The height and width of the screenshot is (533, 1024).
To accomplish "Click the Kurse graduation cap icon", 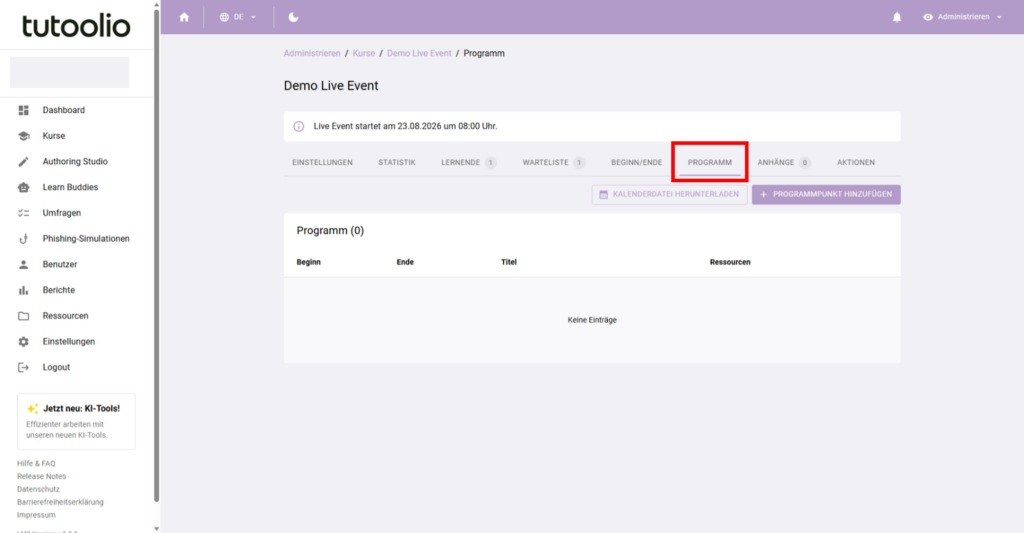I will (24, 136).
